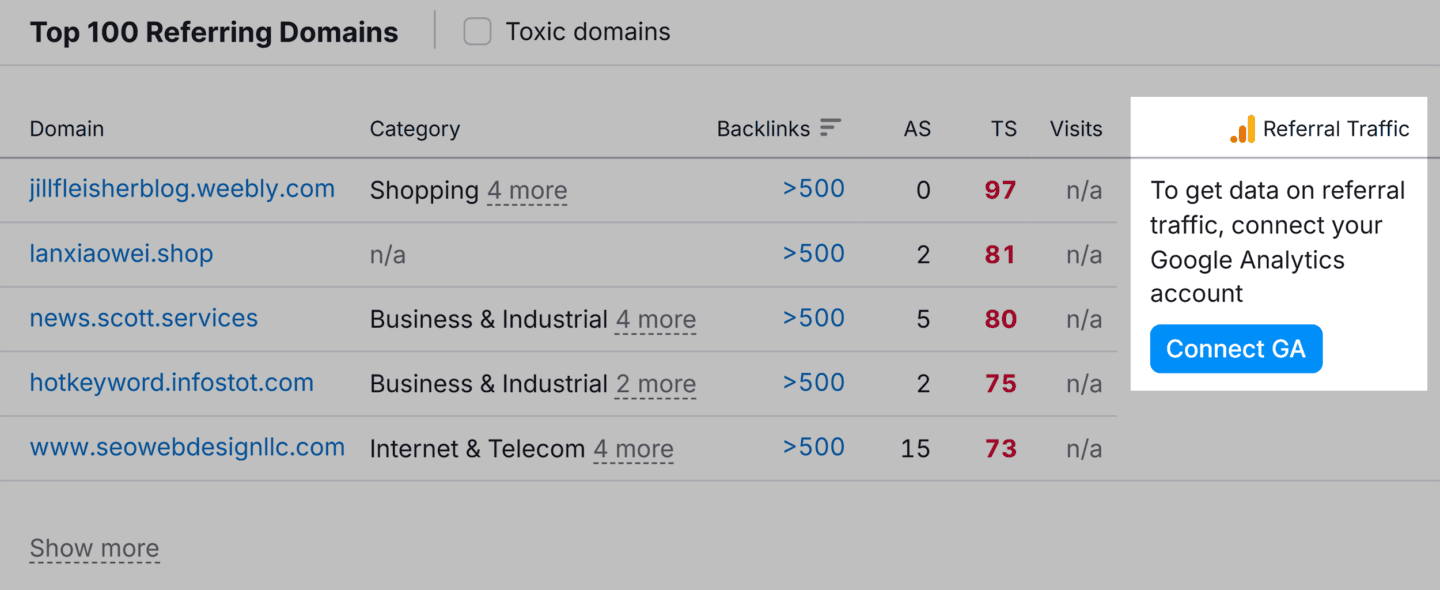This screenshot has height=590, width=1440.
Task: Click the Category column header
Action: pos(414,128)
